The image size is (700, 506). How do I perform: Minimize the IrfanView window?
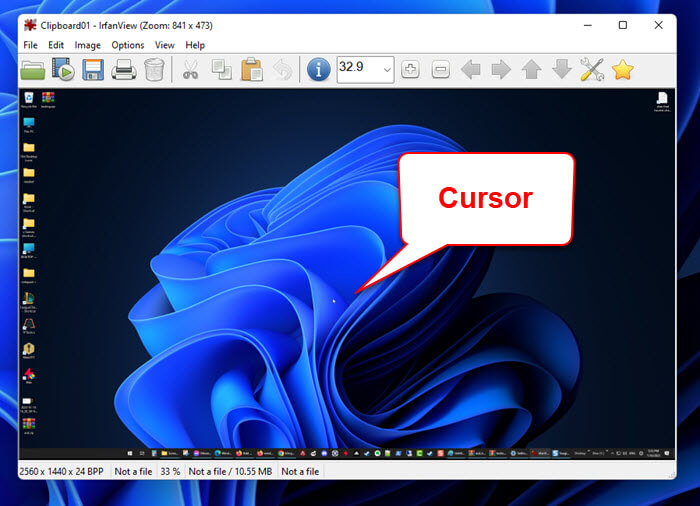[x=588, y=25]
